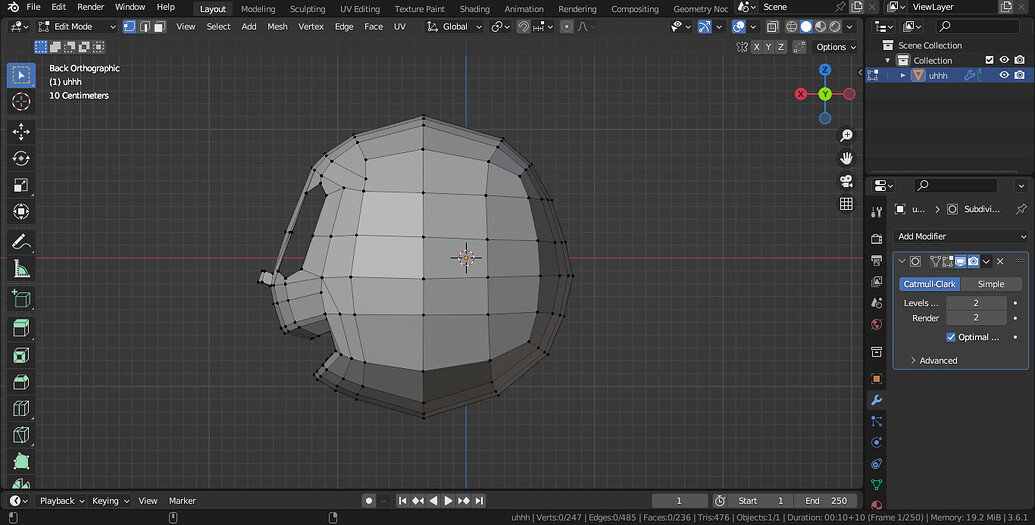
Task: Open the Render menu
Action: [90, 7]
